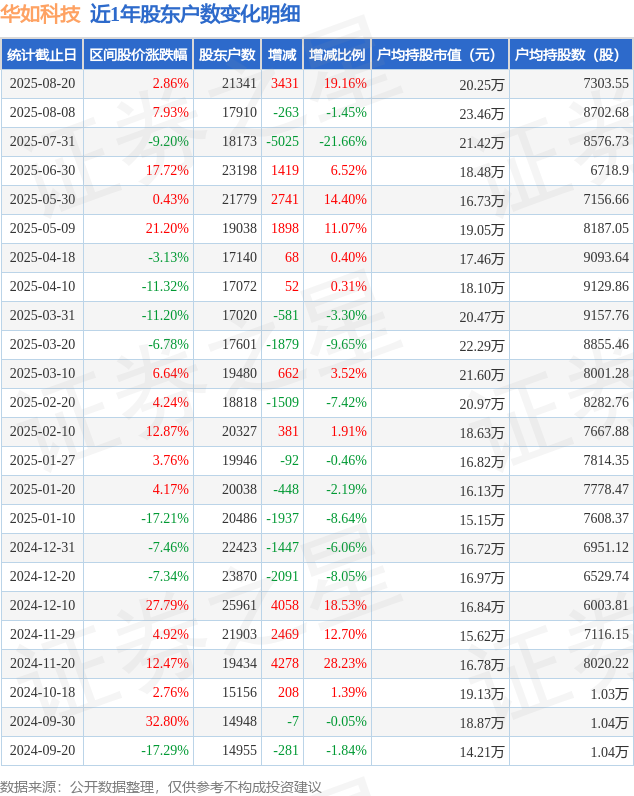This screenshot has width=634, height=796.
Task: Select the 2024-12-10 date cell
Action: point(42,605)
